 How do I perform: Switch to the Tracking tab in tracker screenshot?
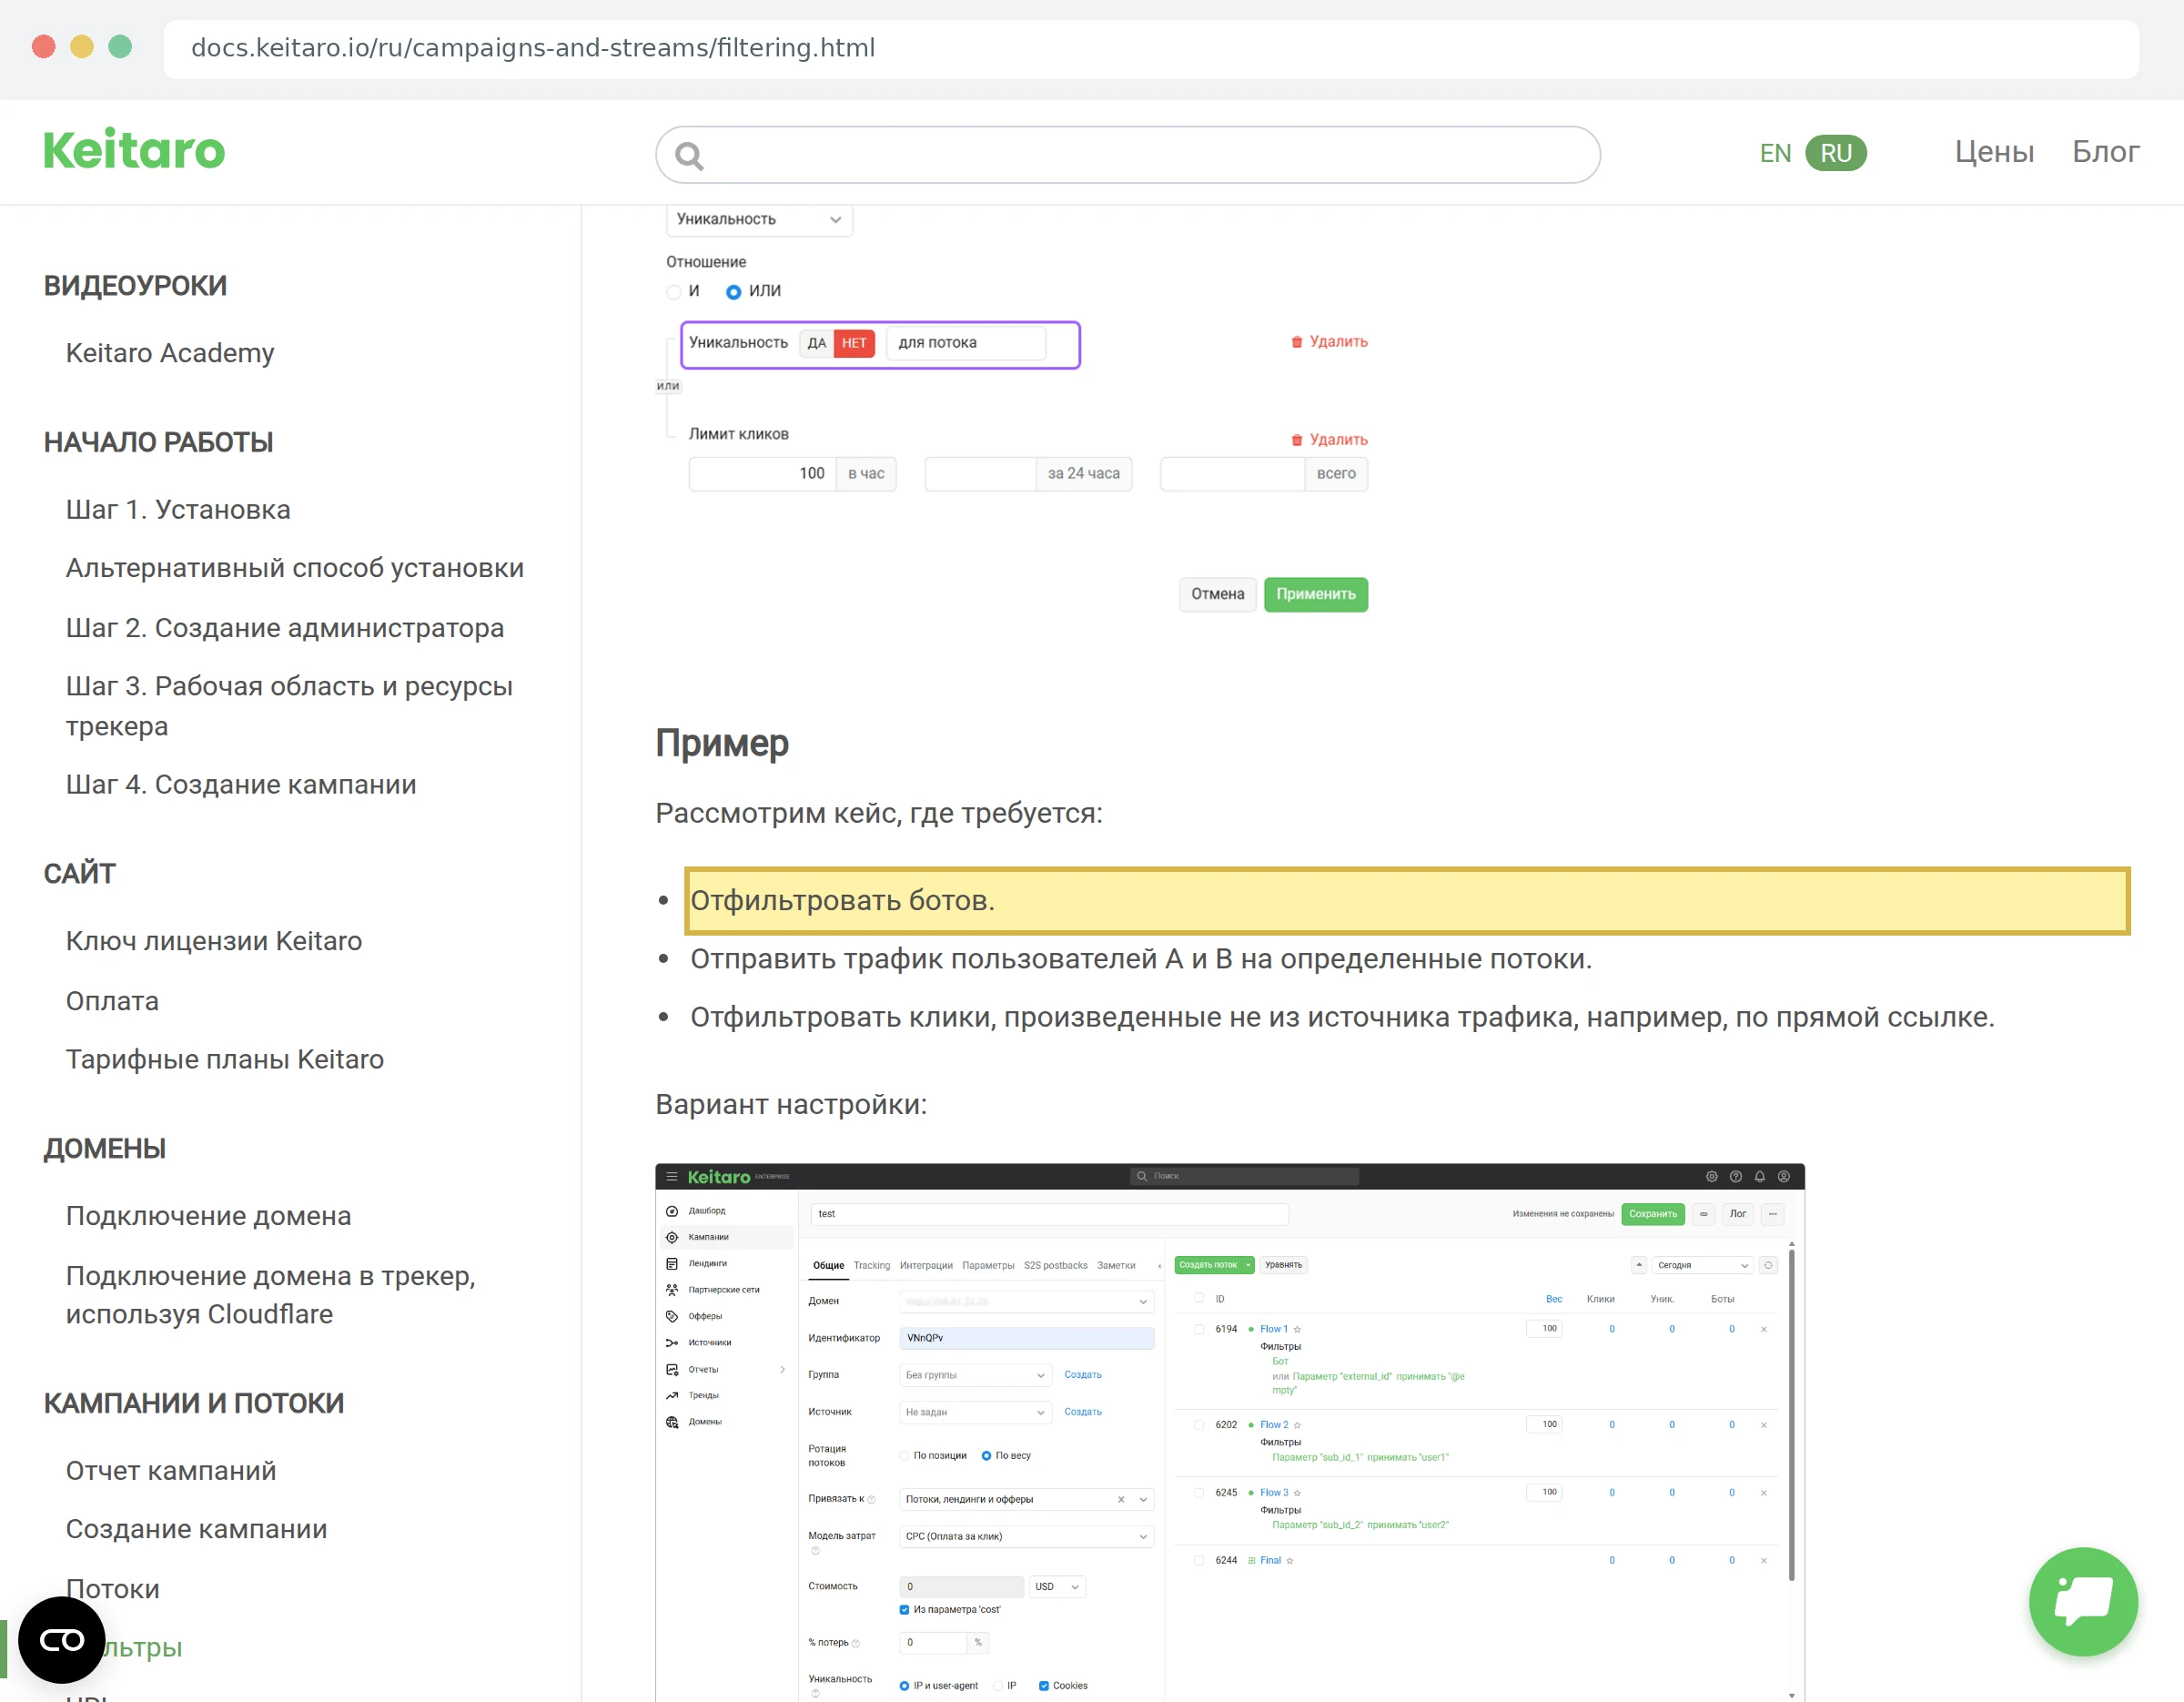[871, 1265]
